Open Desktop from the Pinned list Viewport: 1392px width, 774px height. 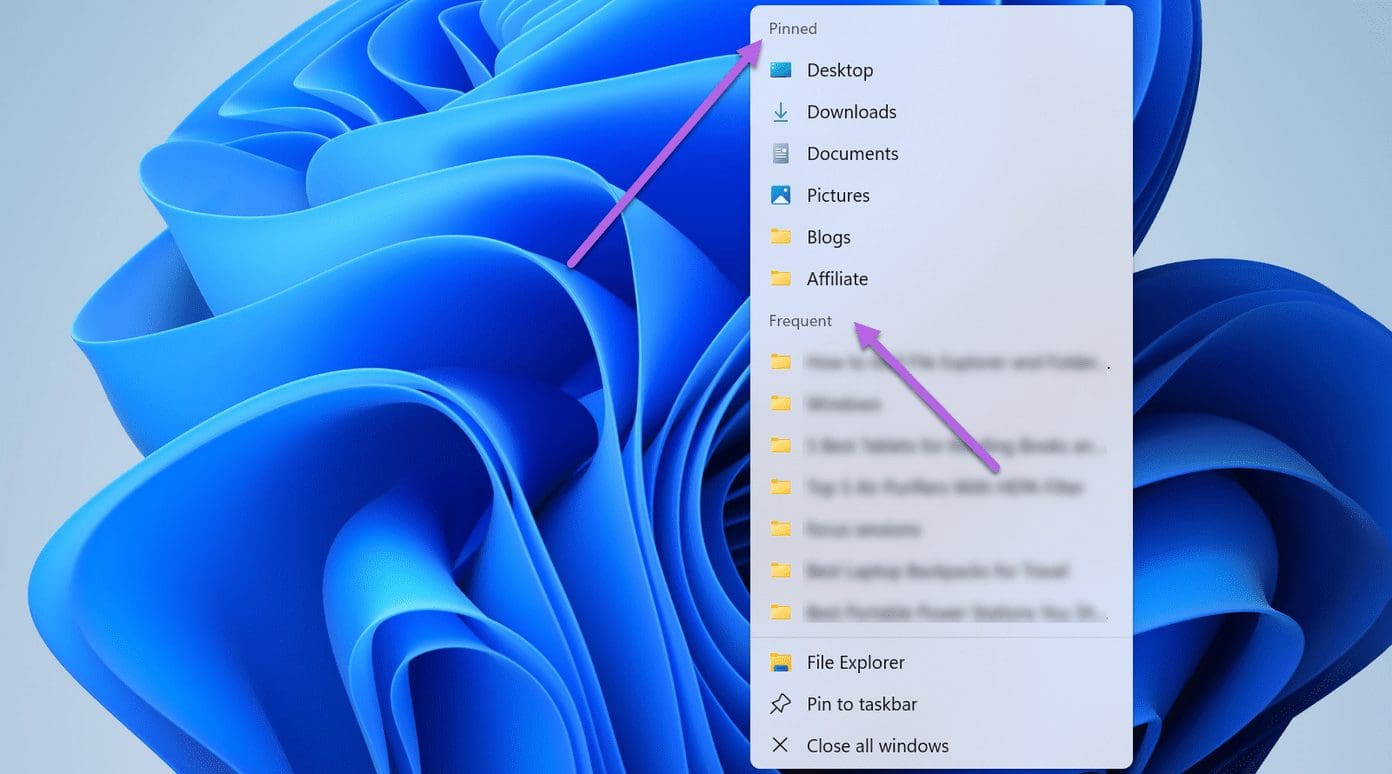[x=840, y=70]
